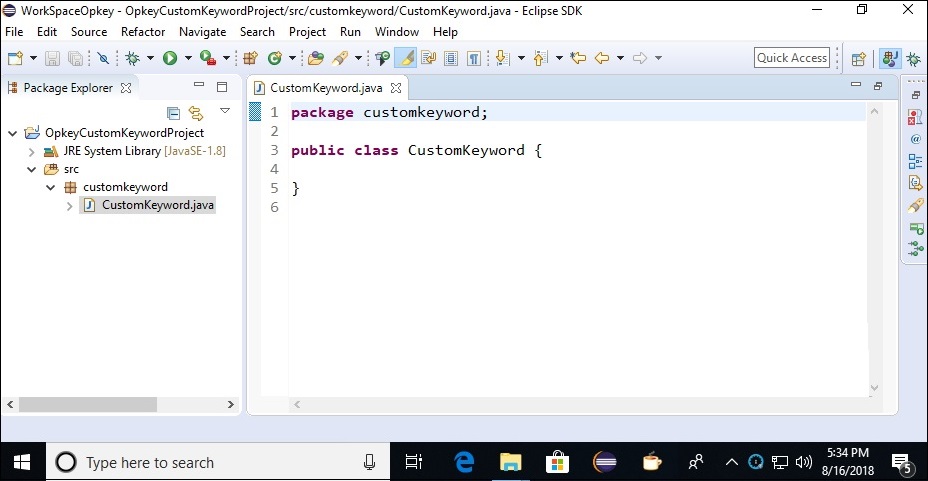This screenshot has width=928, height=481.
Task: Click the New Java Class icon
Action: click(274, 58)
